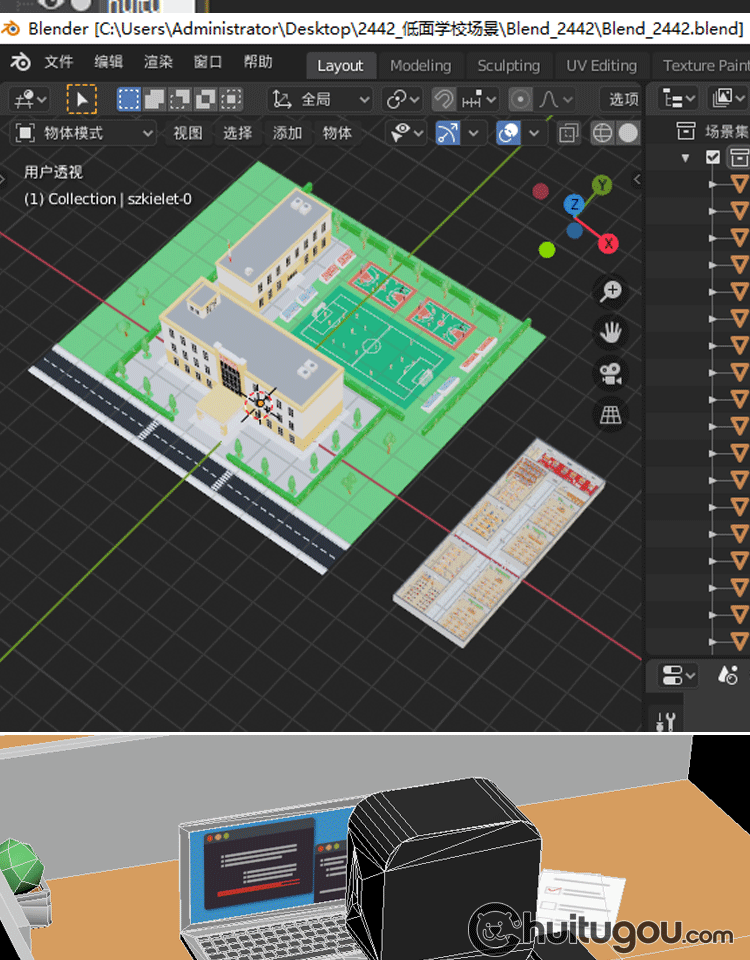Screen dimensions: 750x960
Task: Switch to solid shading
Action: pyautogui.click(x=628, y=133)
